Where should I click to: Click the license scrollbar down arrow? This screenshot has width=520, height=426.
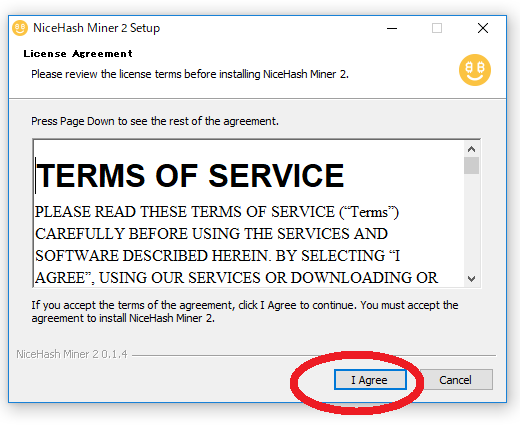coord(471,278)
